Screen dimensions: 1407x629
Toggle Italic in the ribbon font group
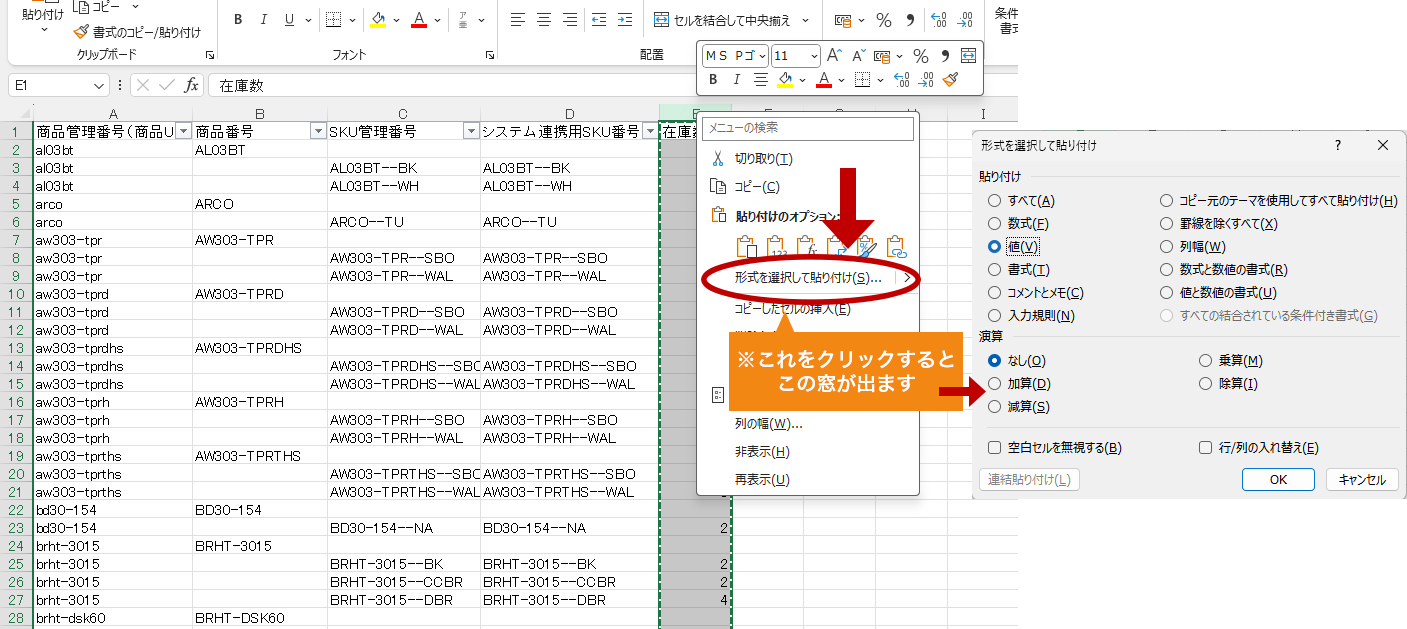(264, 20)
